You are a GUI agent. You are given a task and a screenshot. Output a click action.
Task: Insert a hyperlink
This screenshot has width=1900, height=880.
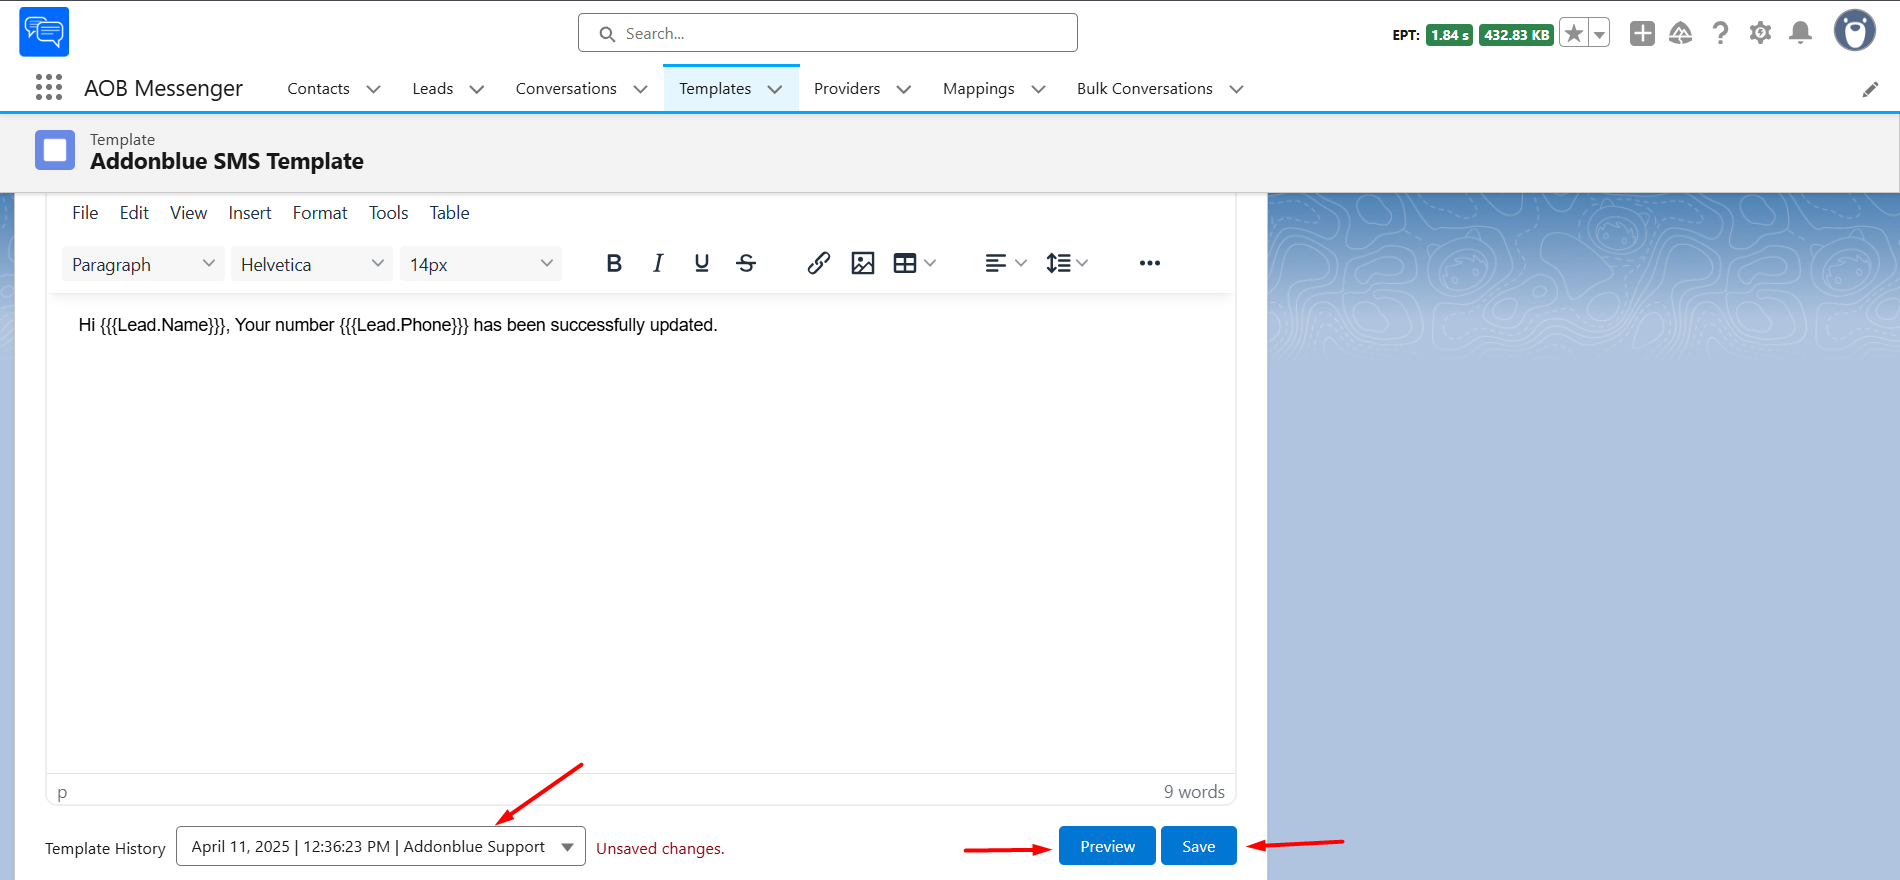coord(819,263)
